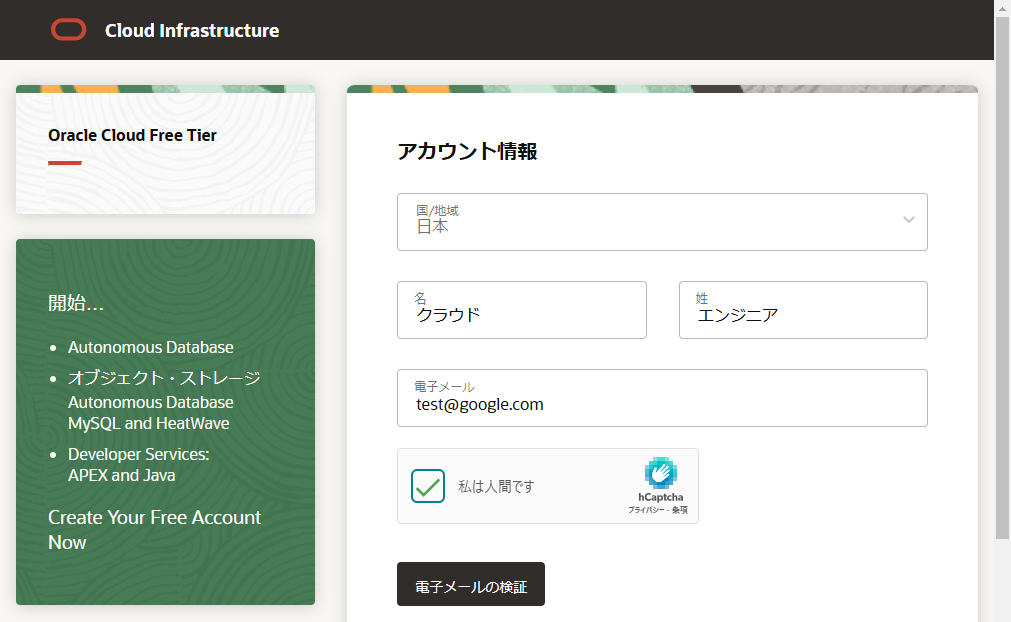1011x622 pixels.
Task: Click the アカウント情報 heading
Action: [x=467, y=151]
